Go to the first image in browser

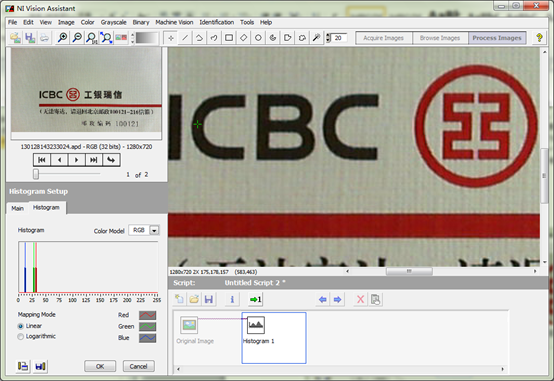[42, 160]
